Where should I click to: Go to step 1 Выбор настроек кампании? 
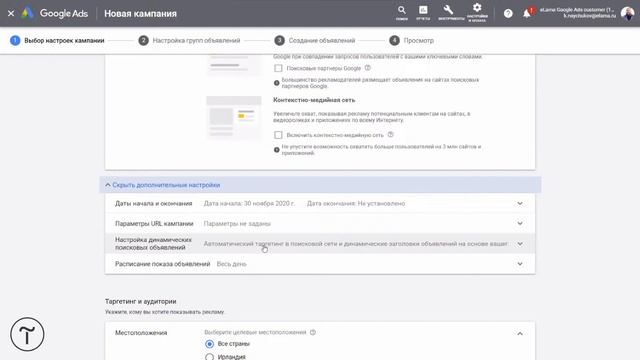tap(57, 40)
